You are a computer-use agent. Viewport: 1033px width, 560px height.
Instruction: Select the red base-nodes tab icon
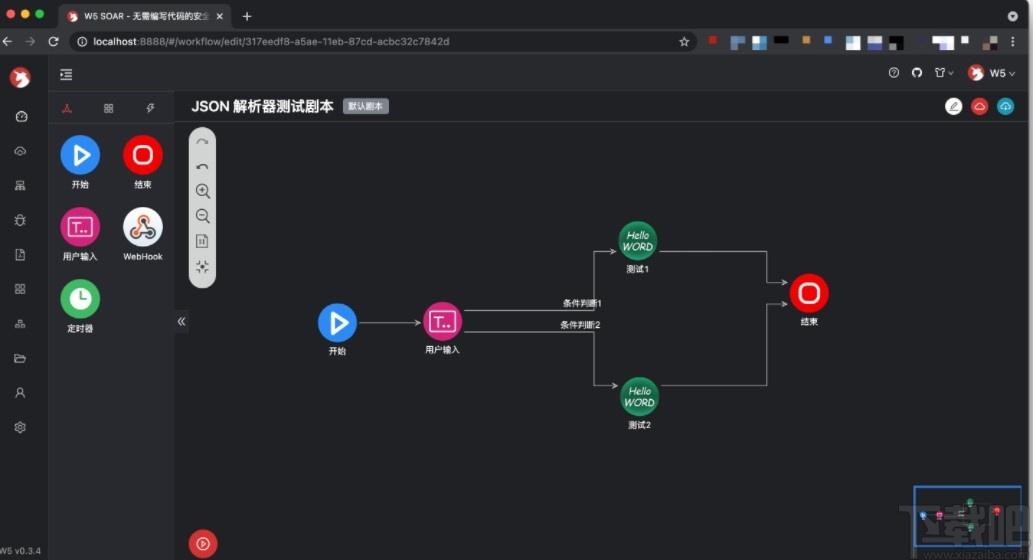coord(67,108)
